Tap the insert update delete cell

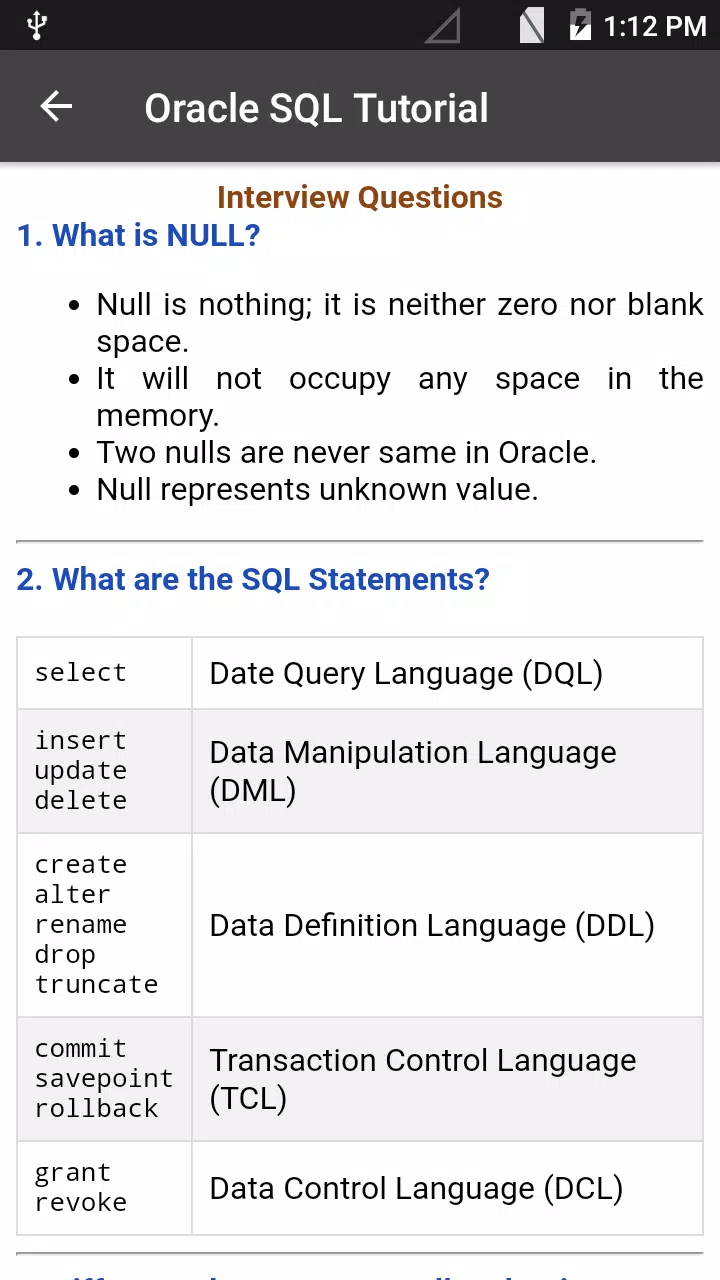pos(104,771)
